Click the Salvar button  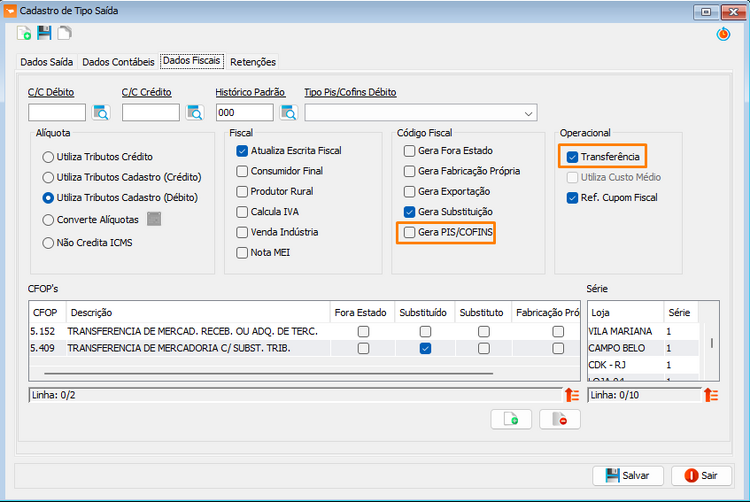click(x=628, y=476)
